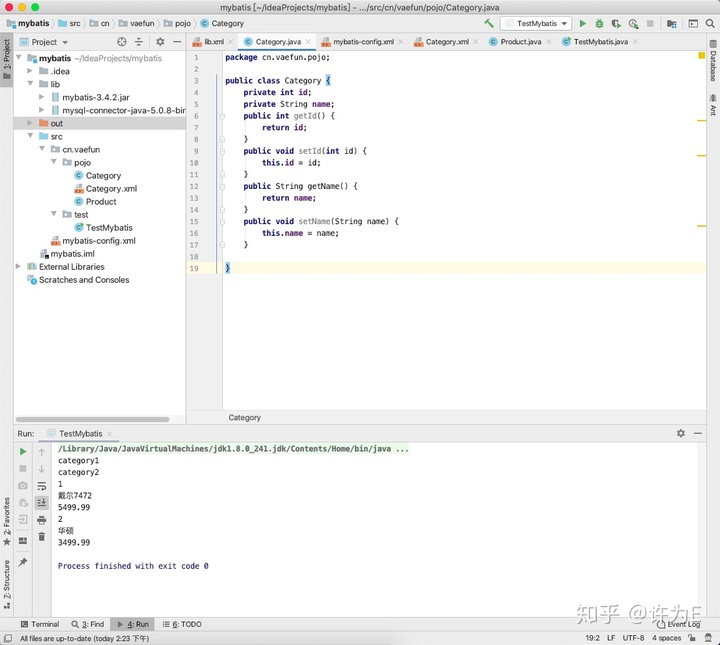Click the Project panel horizontal scrollbar

click(x=92, y=419)
